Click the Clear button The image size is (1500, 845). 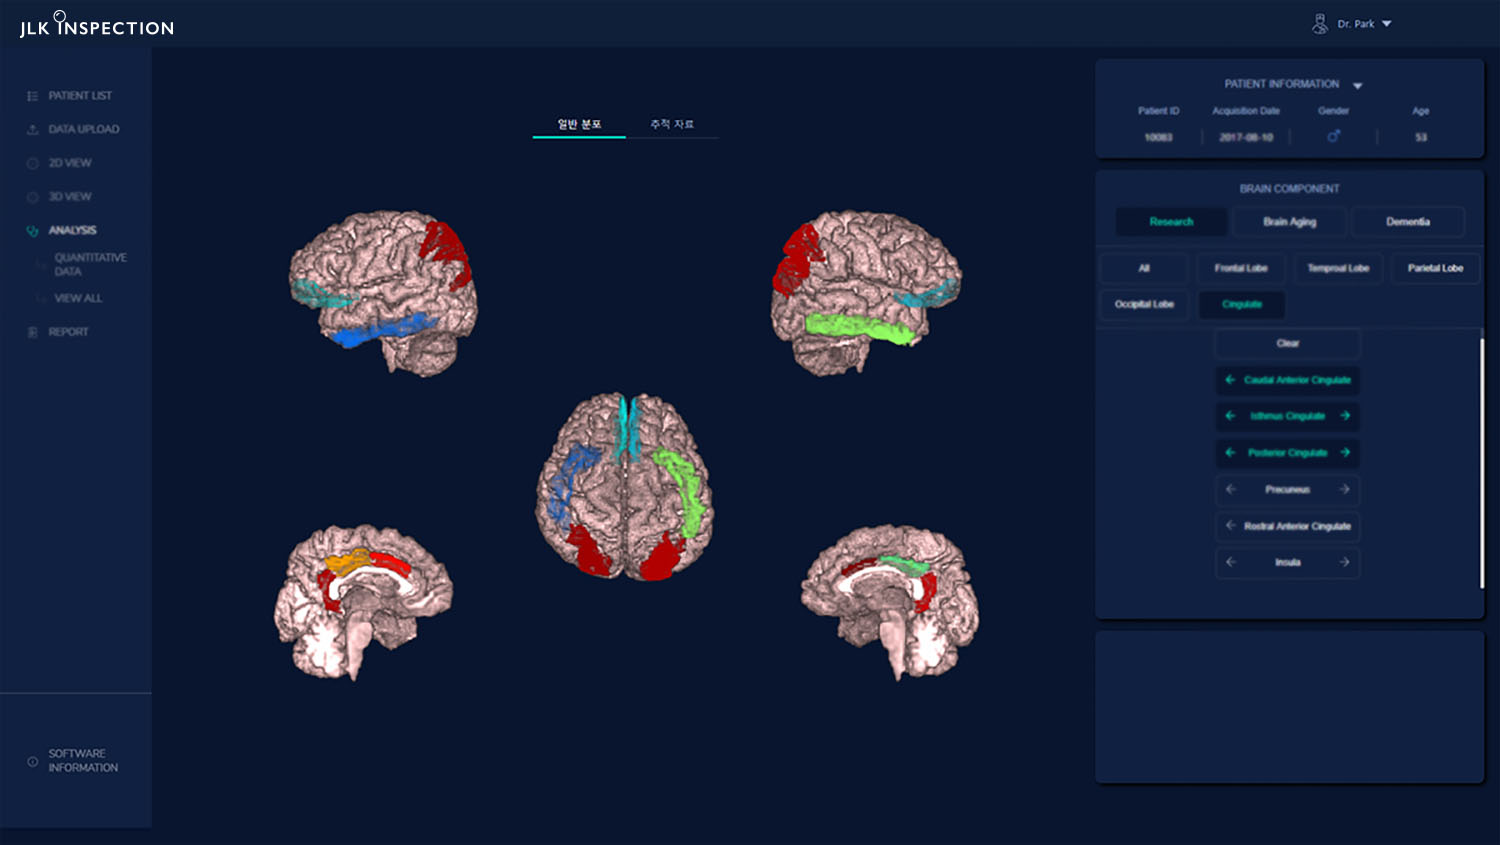point(1287,343)
